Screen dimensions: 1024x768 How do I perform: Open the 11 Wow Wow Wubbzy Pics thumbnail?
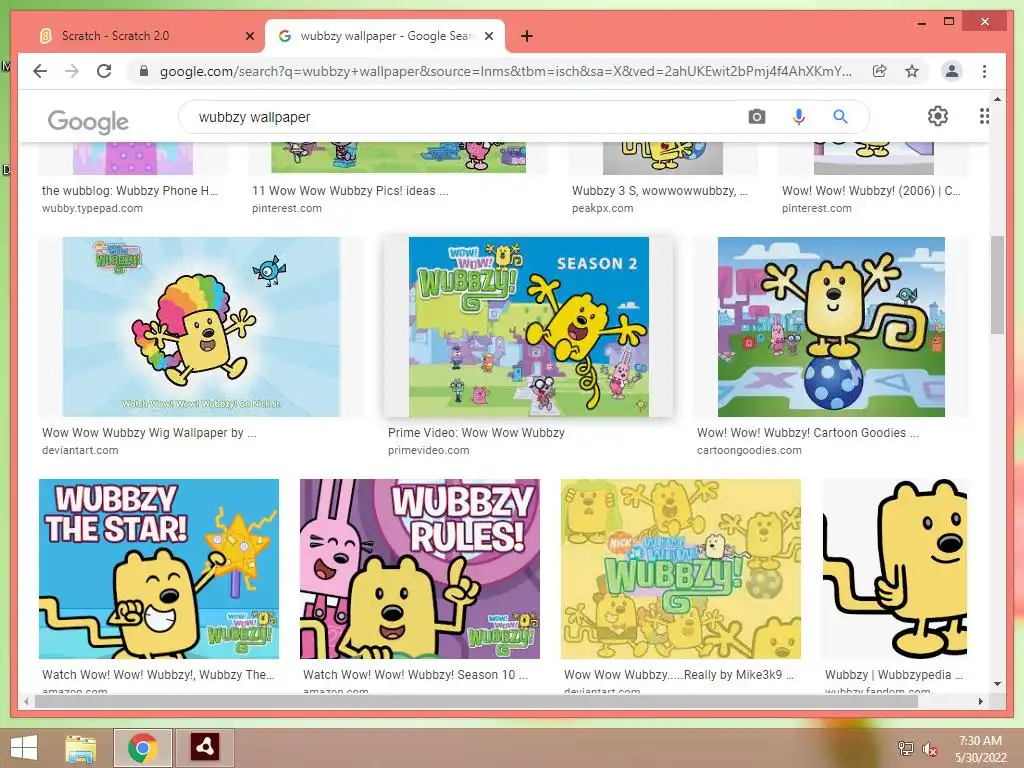point(398,158)
